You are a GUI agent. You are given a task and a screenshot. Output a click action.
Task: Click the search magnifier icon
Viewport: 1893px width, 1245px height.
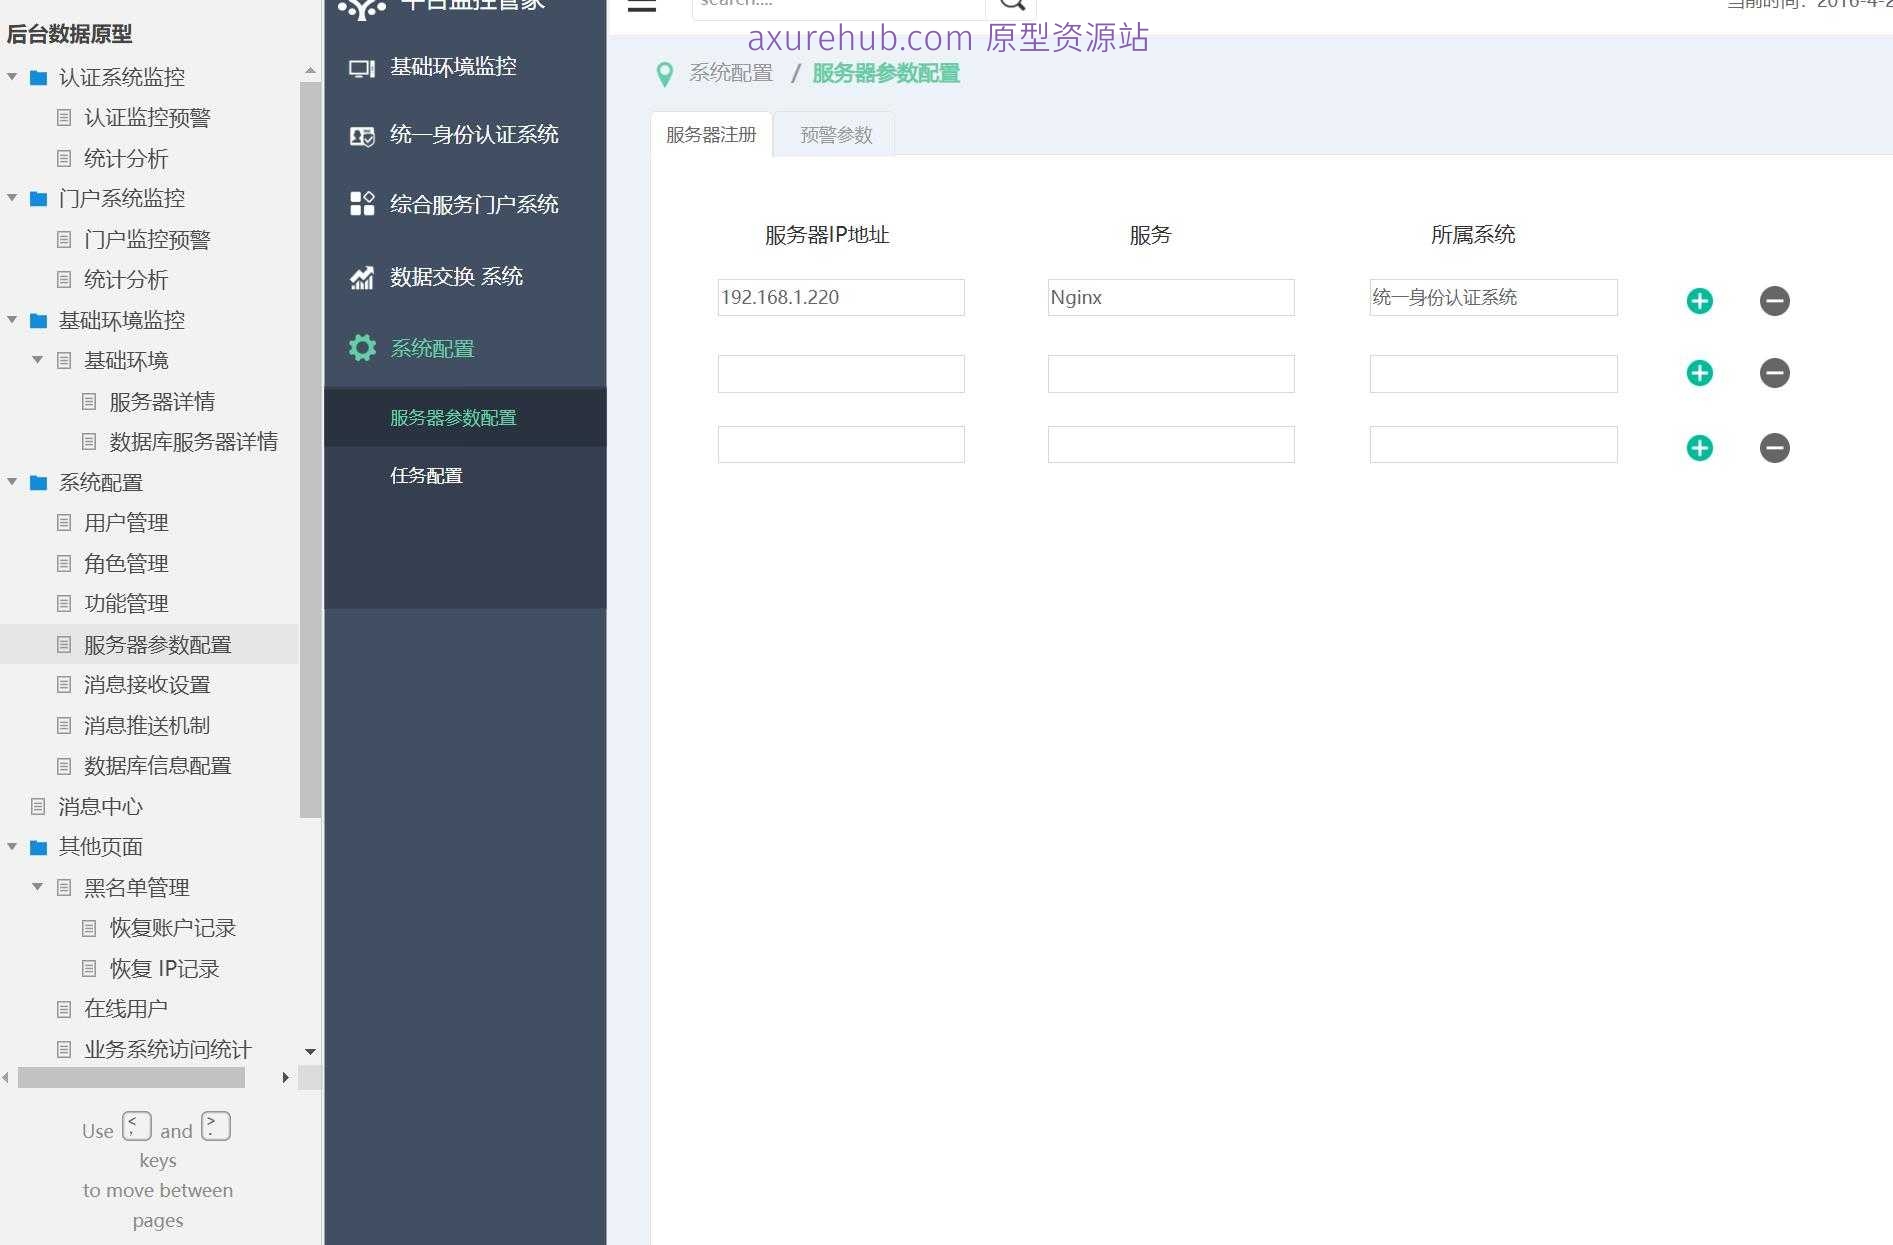1013,4
